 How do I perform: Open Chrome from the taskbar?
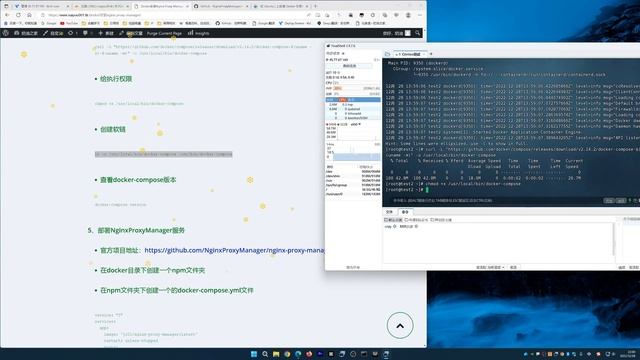287,354
